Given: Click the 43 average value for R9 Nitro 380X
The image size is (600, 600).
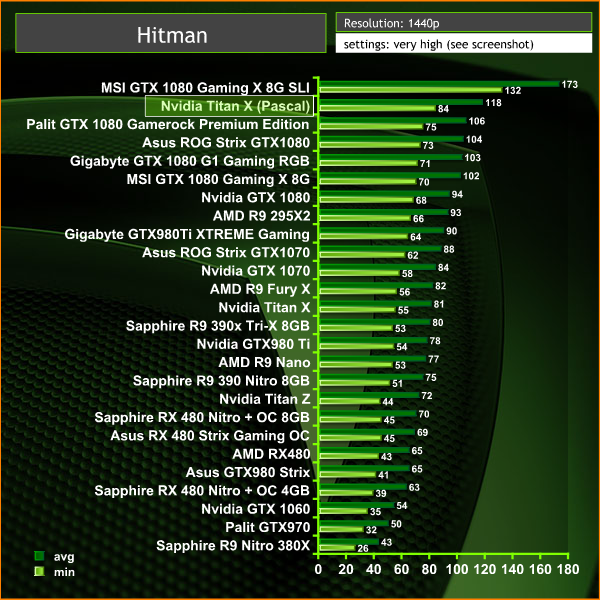Looking at the screenshot, I should click(386, 543).
